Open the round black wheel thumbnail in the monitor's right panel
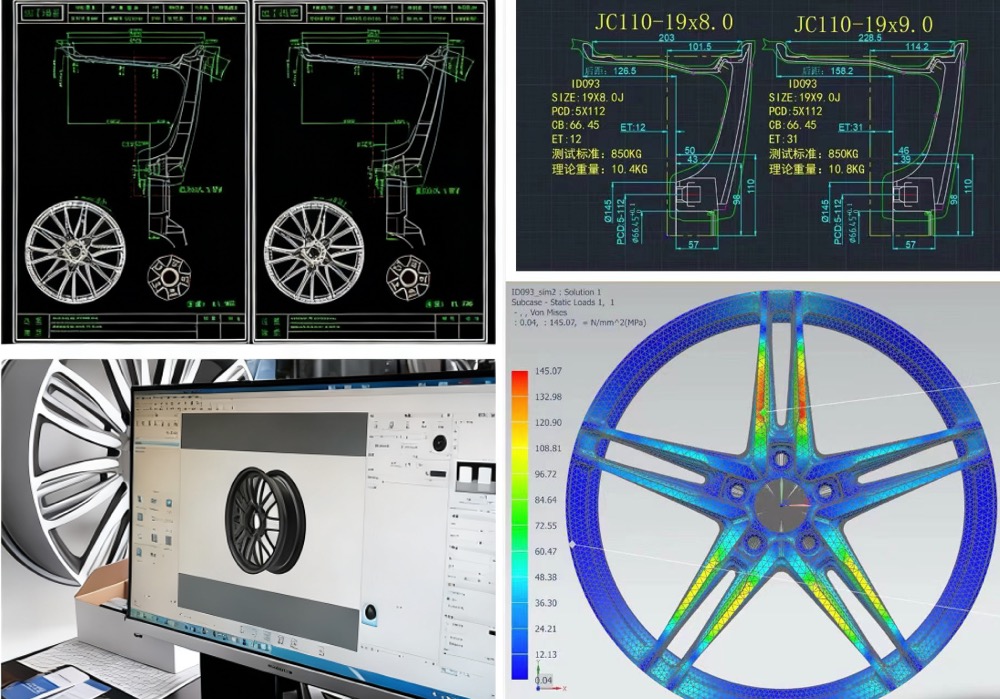Screen dimensions: 1000x699 click(x=439, y=443)
